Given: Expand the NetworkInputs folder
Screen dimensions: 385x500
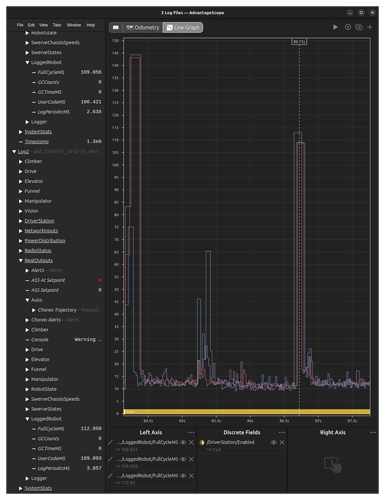Looking at the screenshot, I should [x=21, y=231].
